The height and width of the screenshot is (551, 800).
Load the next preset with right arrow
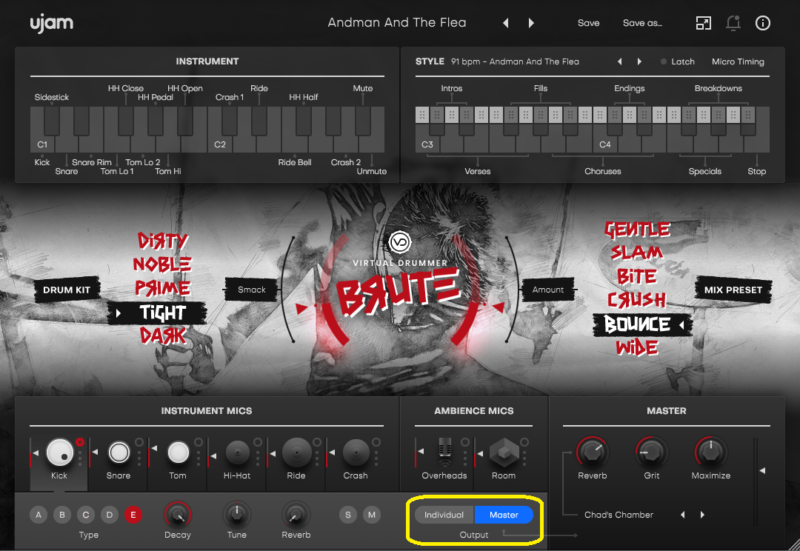click(531, 23)
